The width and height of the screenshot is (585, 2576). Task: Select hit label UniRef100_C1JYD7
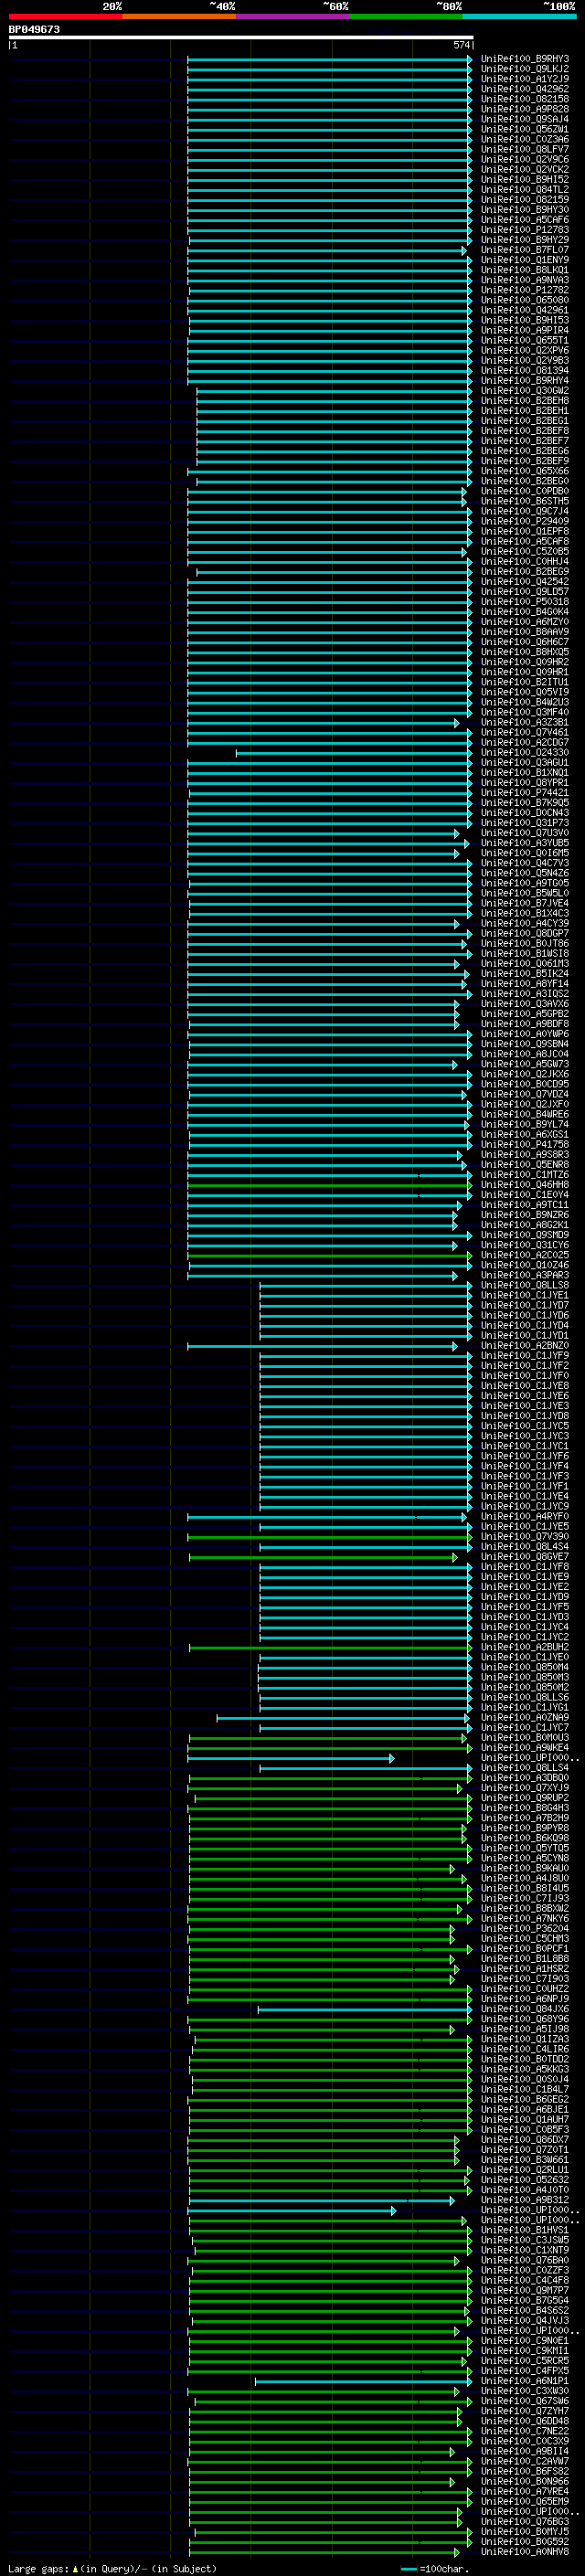click(x=524, y=1305)
